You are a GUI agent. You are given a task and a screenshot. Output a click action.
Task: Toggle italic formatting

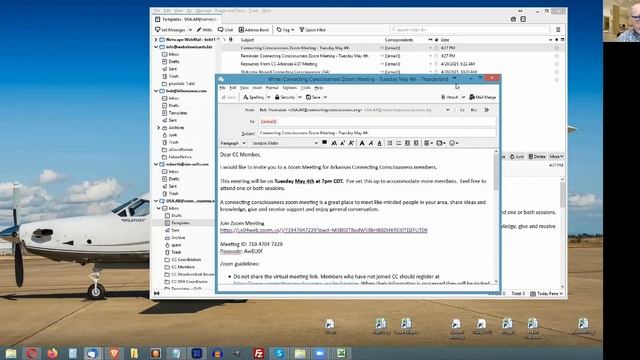(371, 143)
